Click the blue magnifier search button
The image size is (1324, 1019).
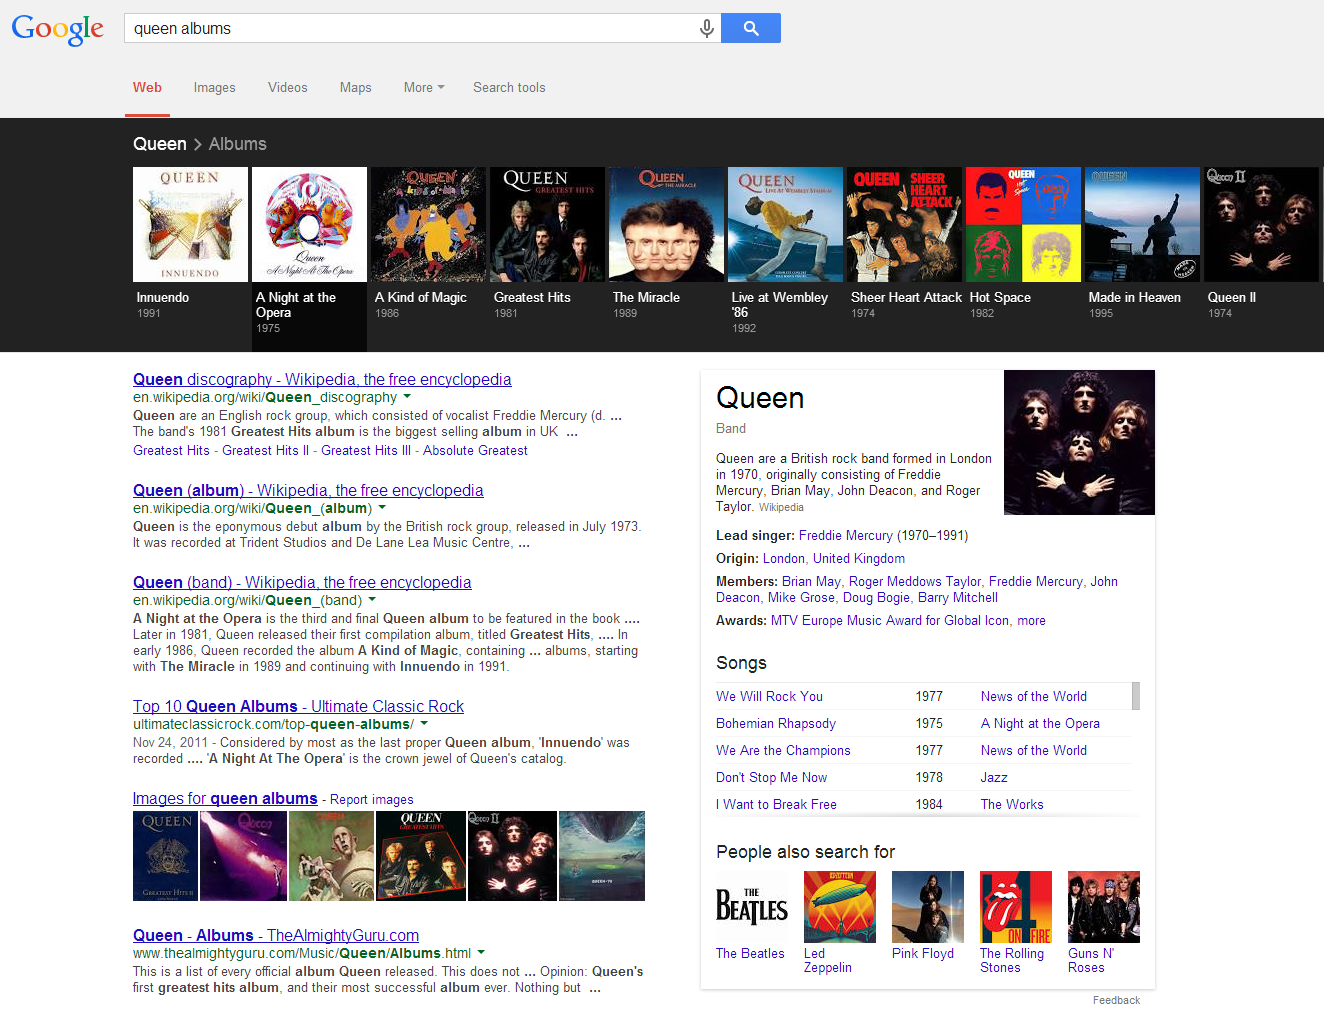(751, 28)
